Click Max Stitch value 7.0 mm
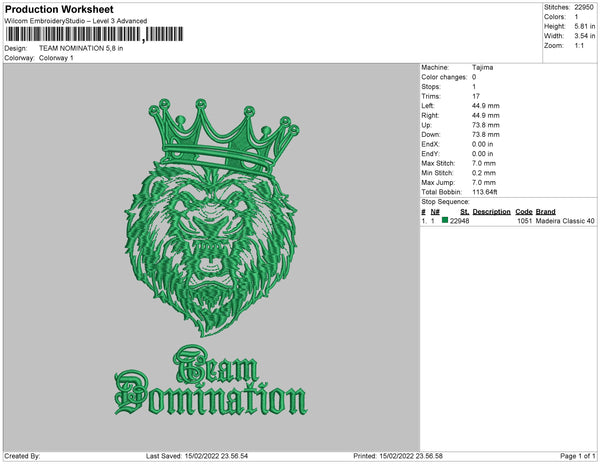The height and width of the screenshot is (464, 600). (484, 163)
